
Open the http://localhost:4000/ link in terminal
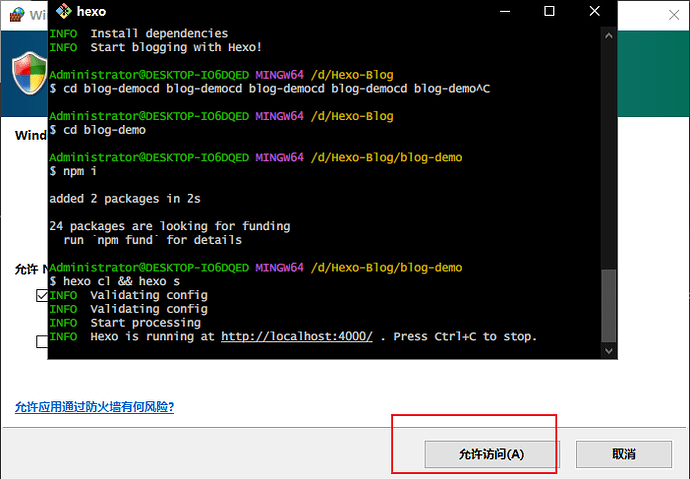[296, 337]
